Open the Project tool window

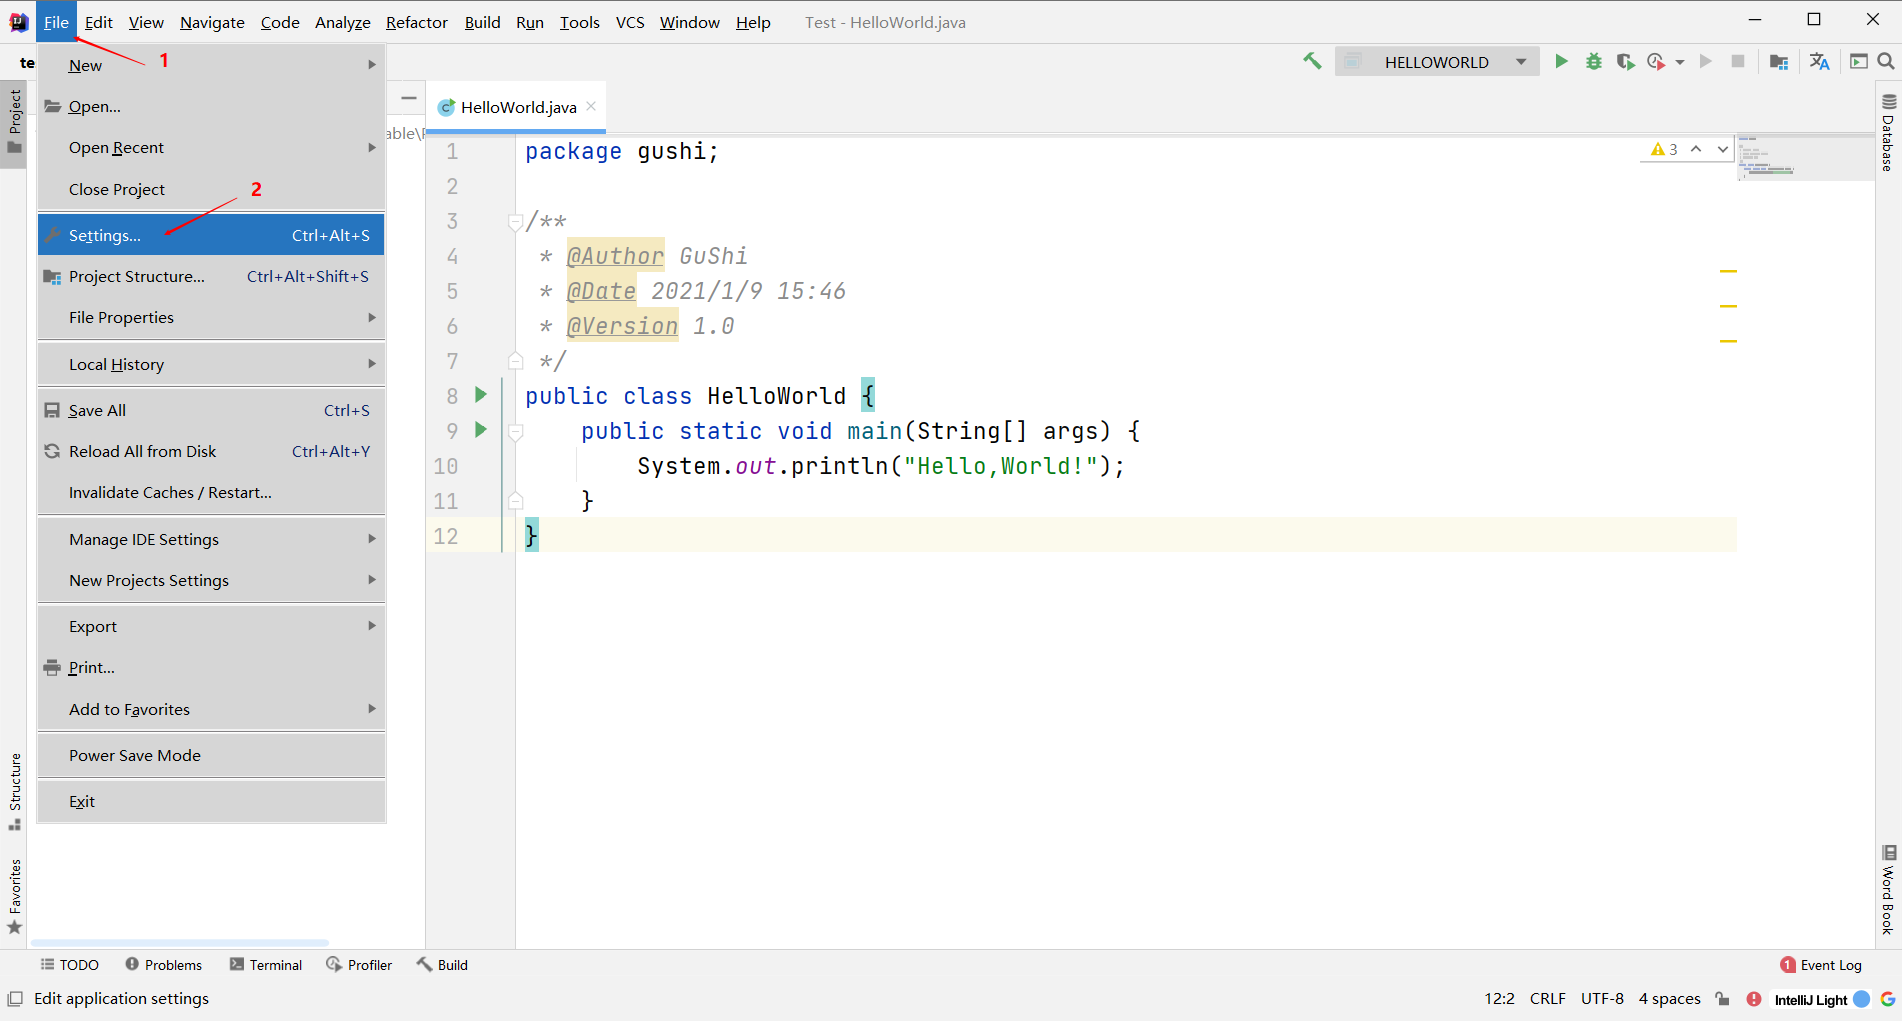click(15, 122)
